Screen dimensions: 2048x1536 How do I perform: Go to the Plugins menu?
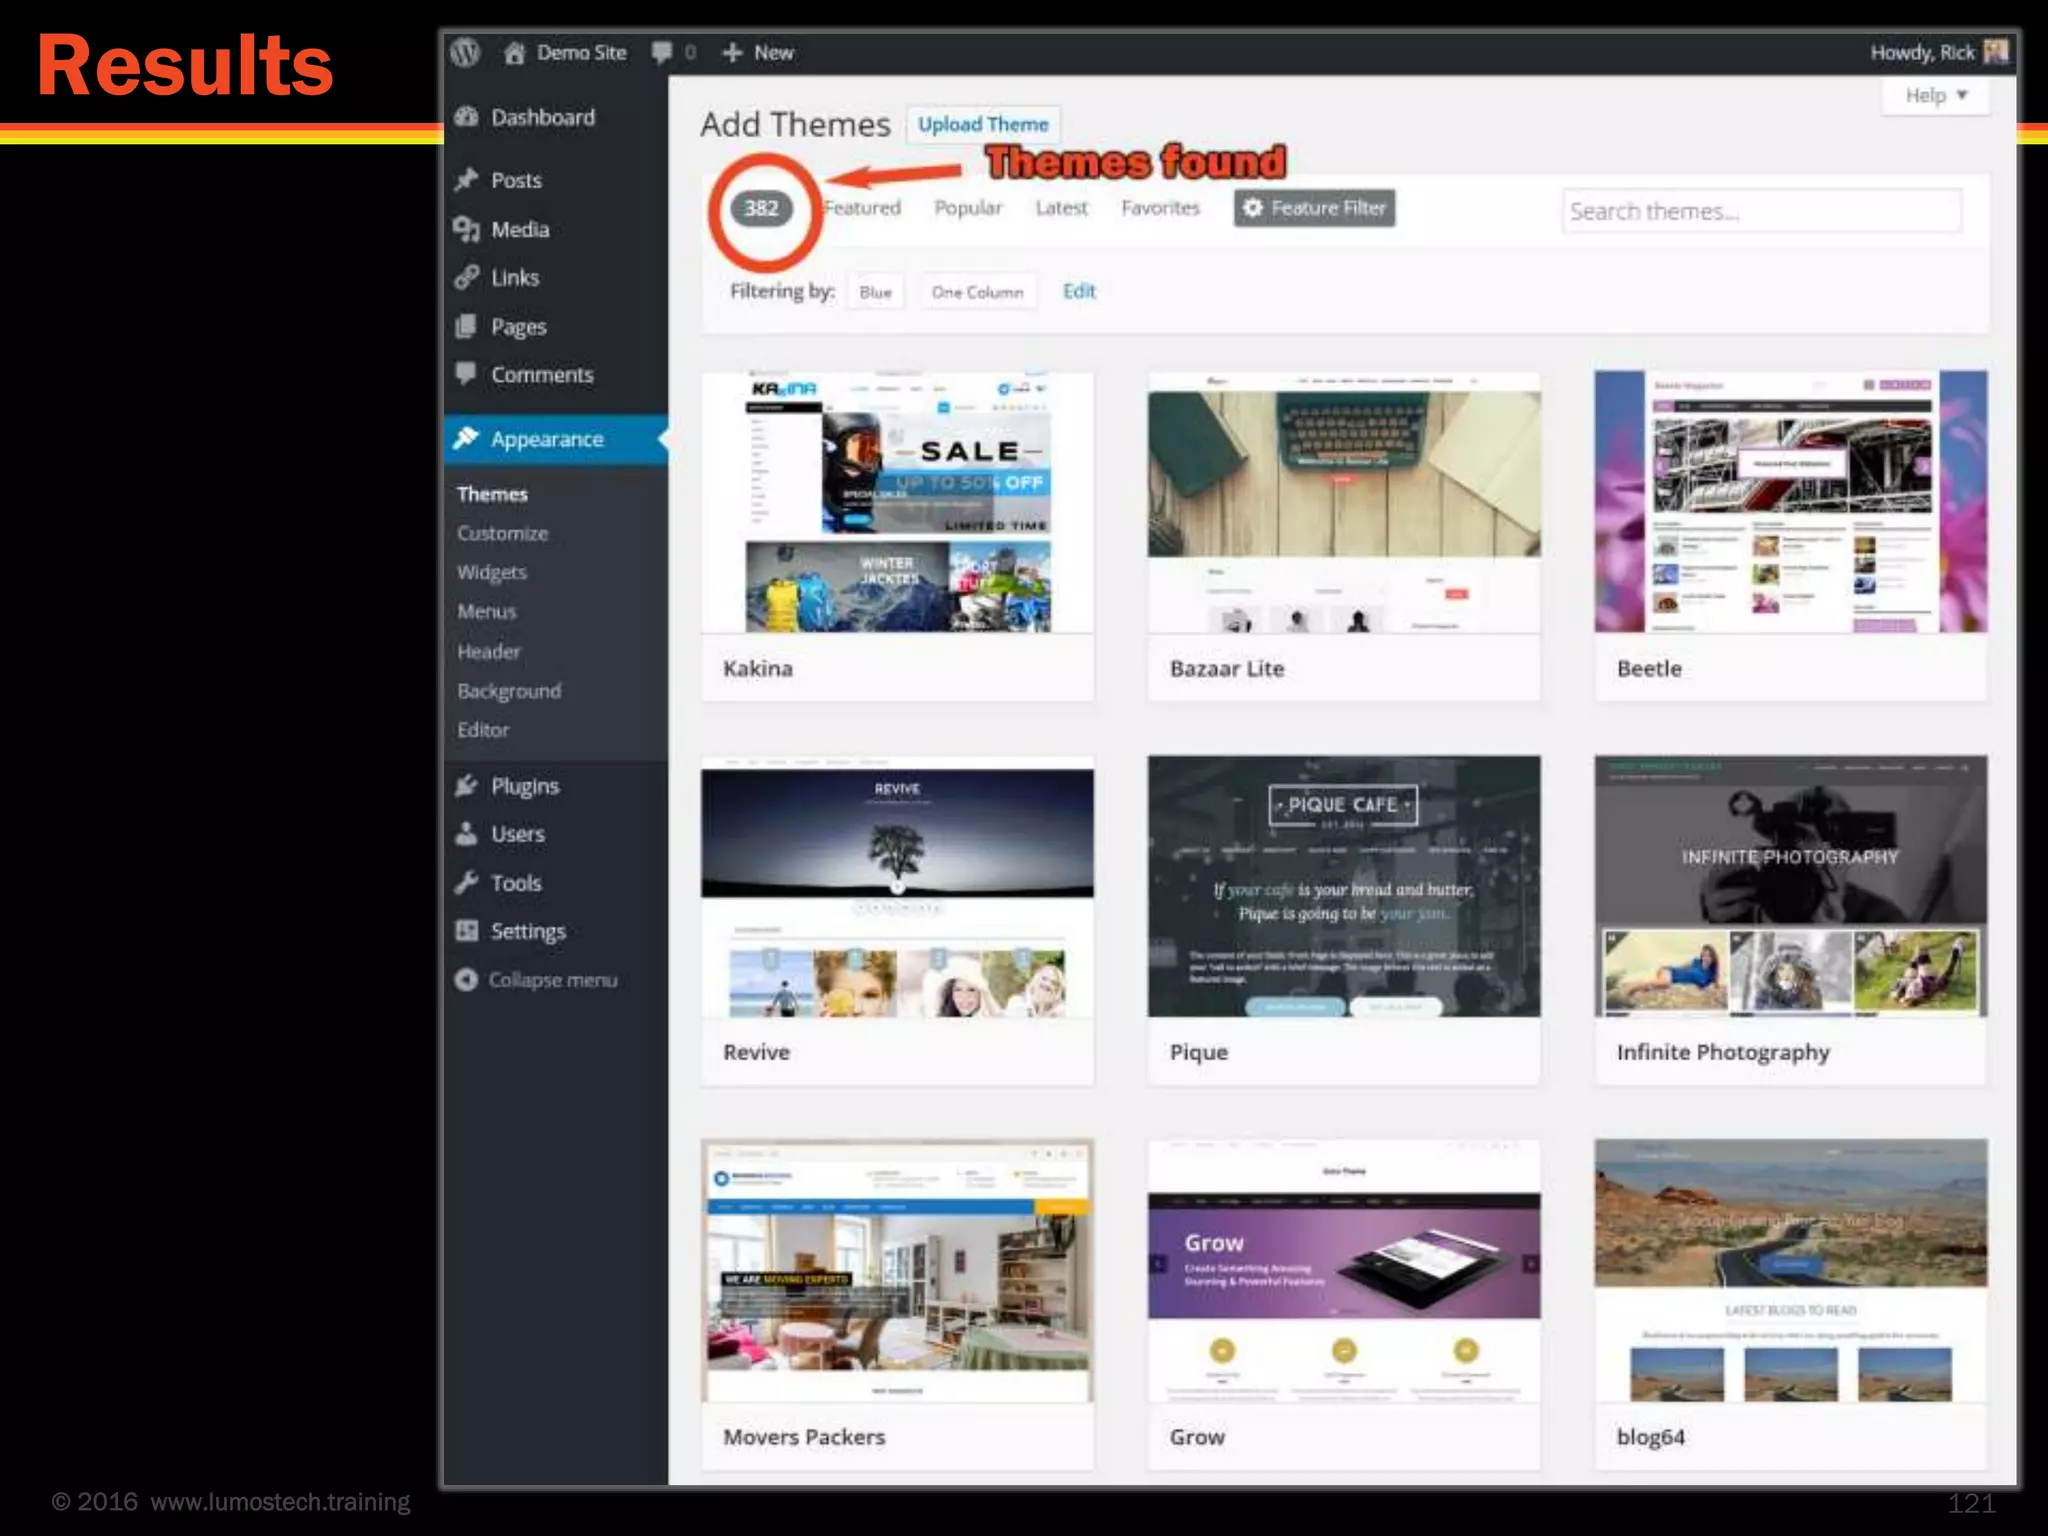click(524, 787)
